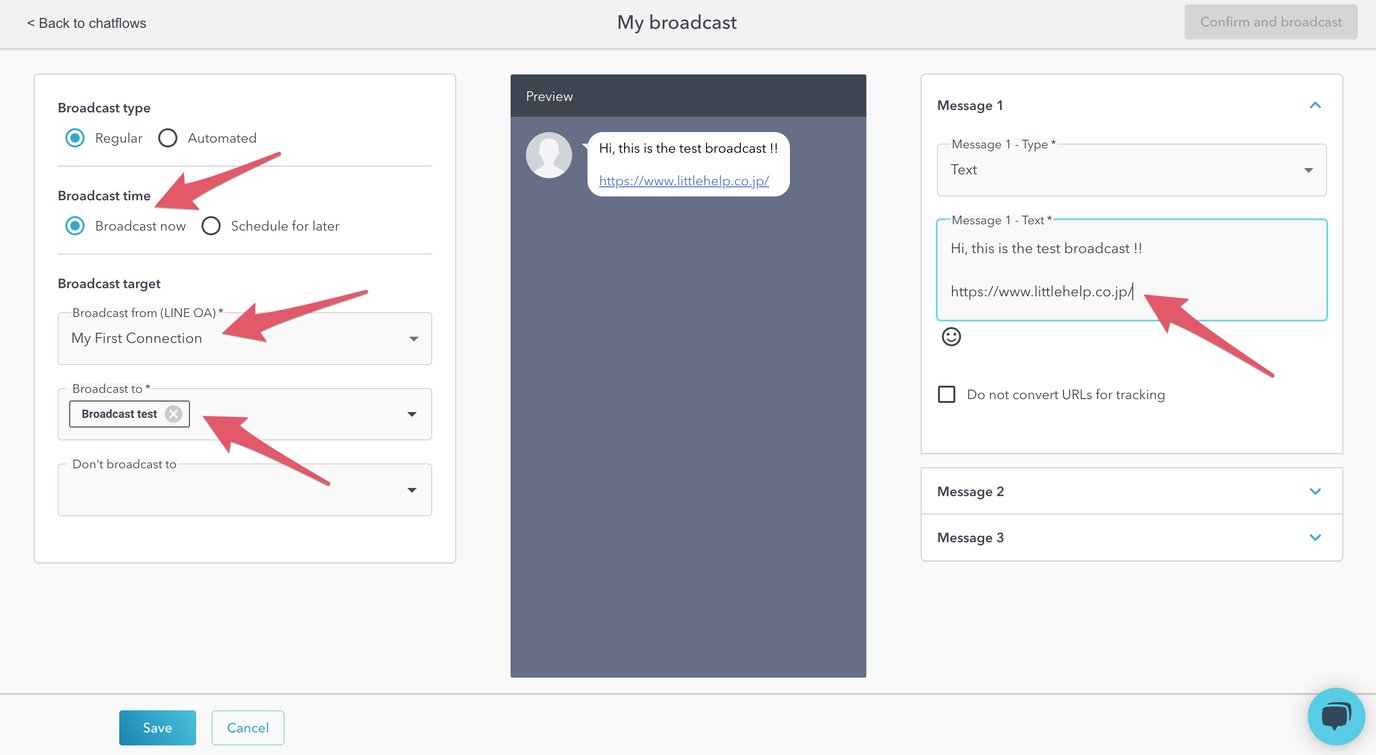Image resolution: width=1376 pixels, height=755 pixels.
Task: Select the Regular broadcast type
Action: 74,138
